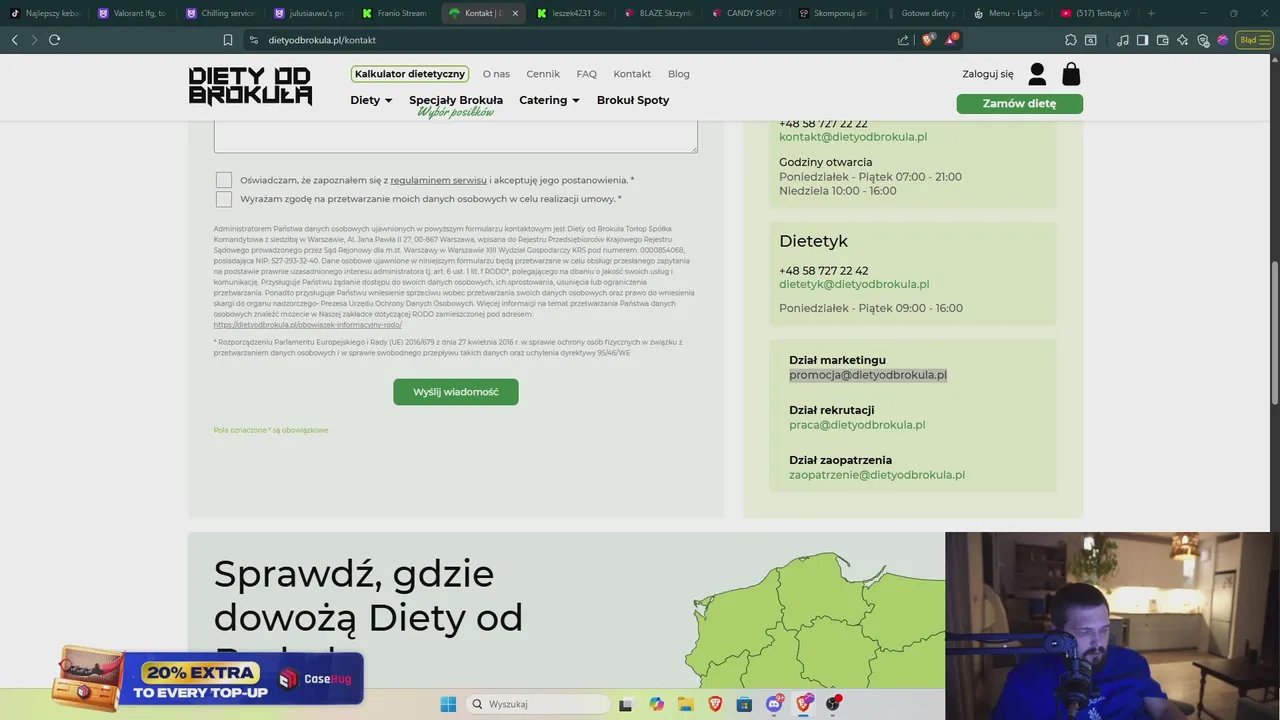Click the praca@dietyodbrokula.pl email link
The height and width of the screenshot is (720, 1280).
pos(857,425)
